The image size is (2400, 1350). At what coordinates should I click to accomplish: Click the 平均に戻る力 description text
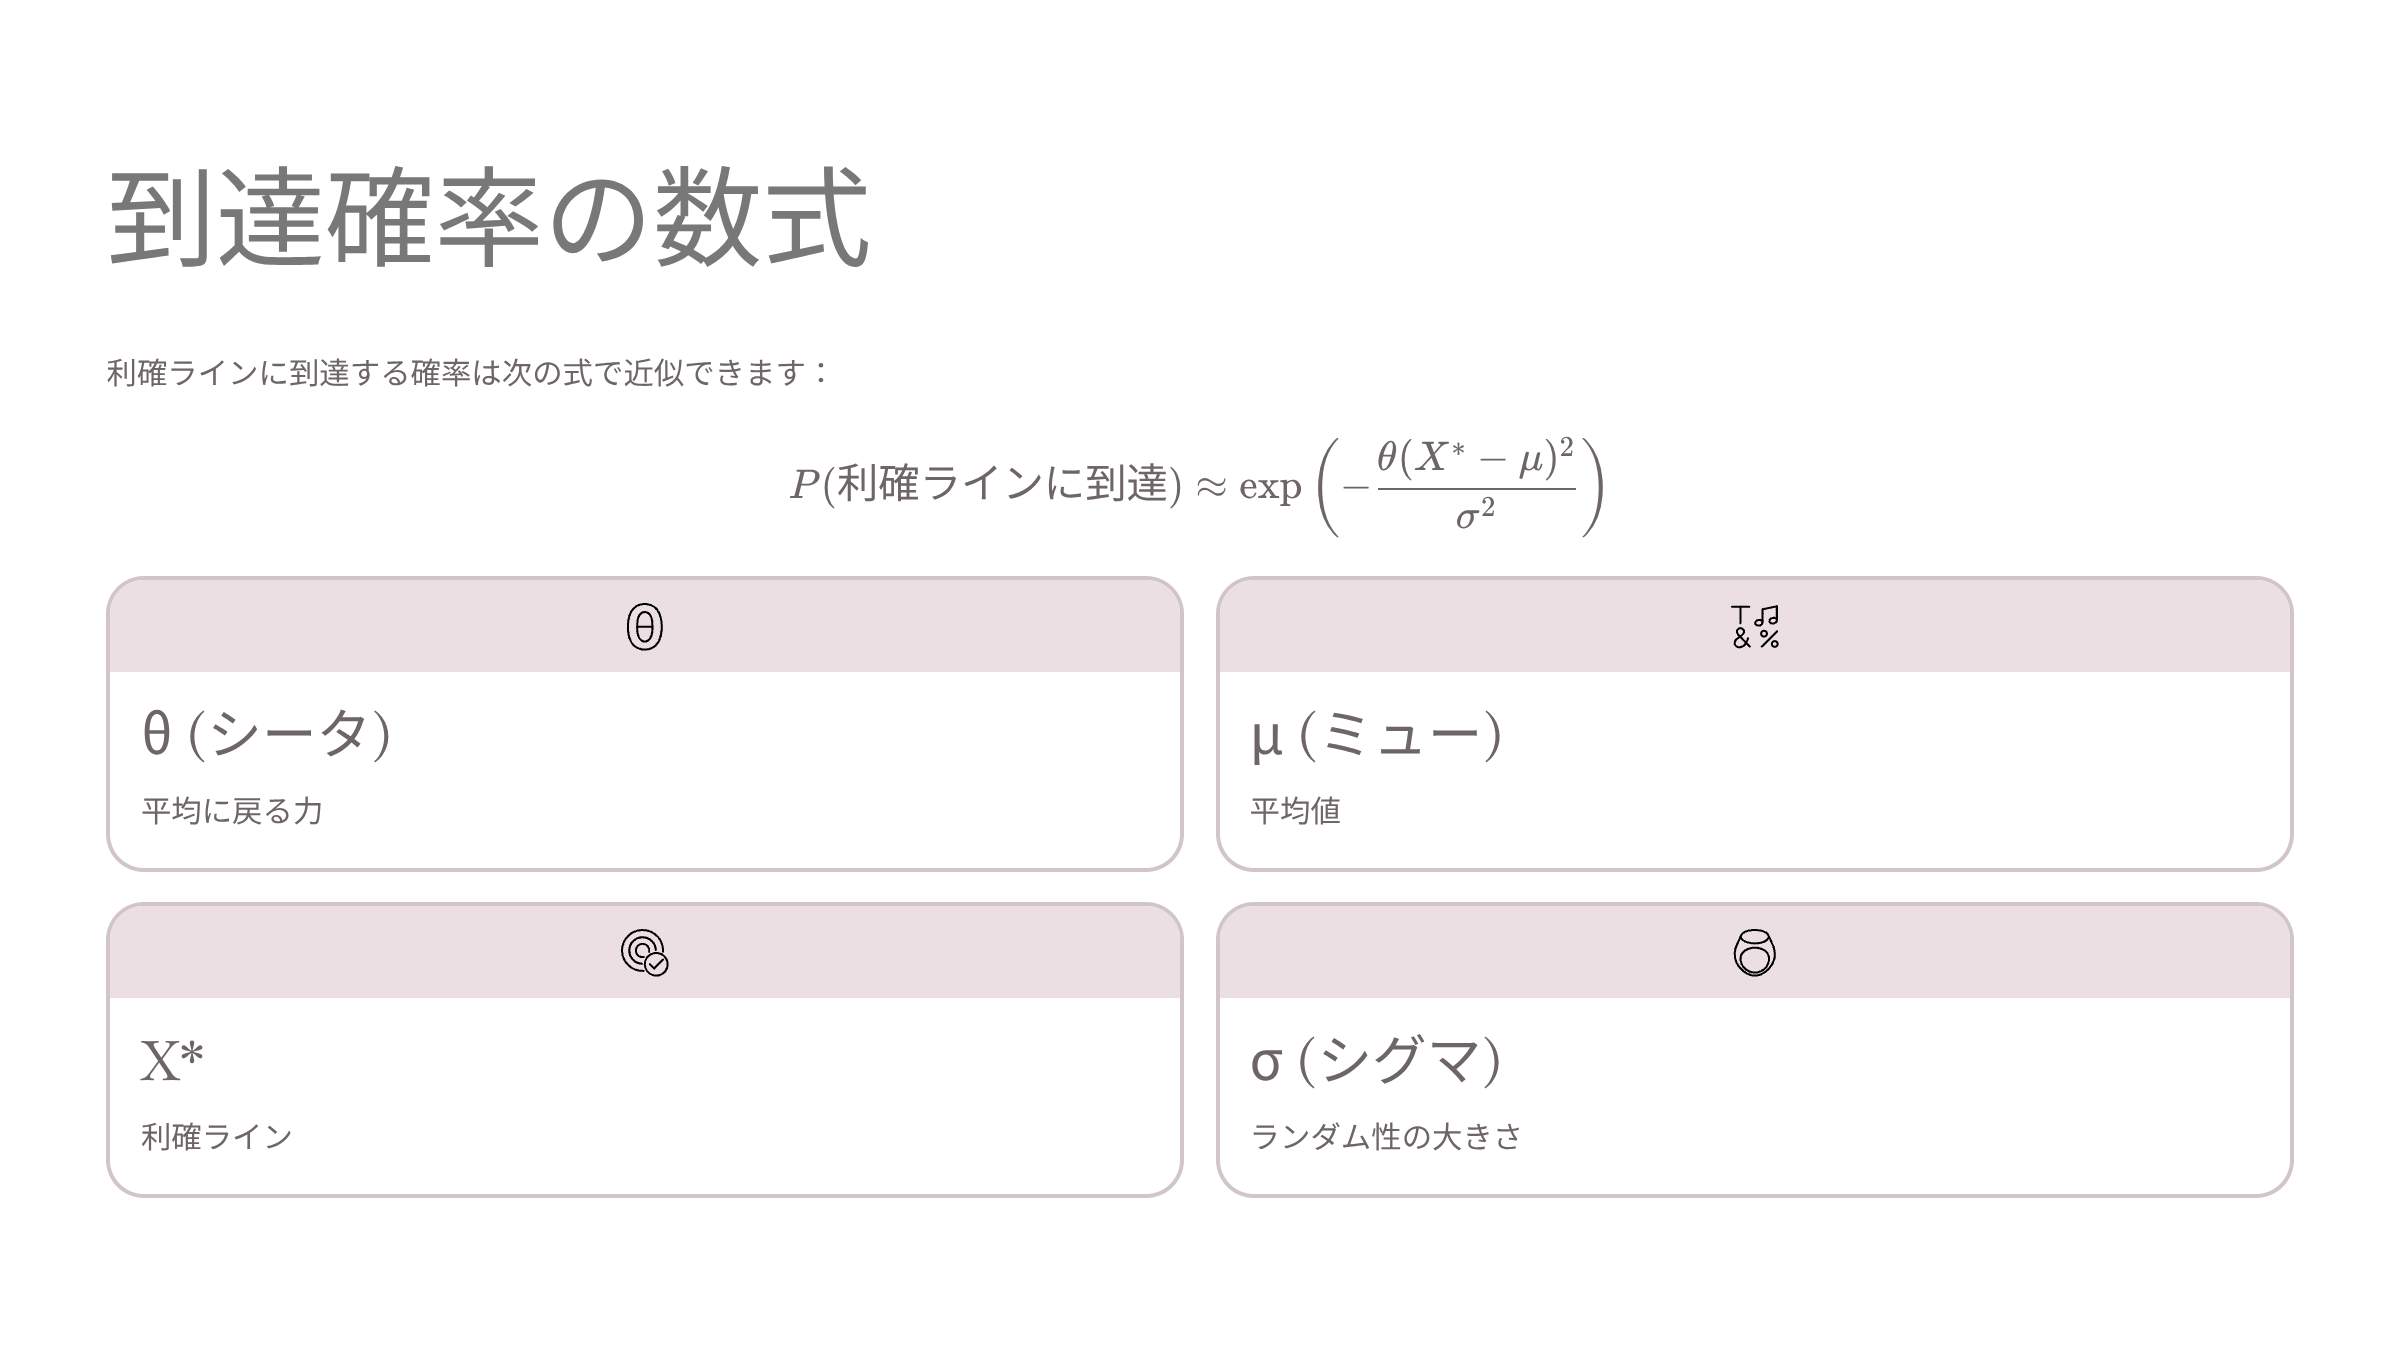(x=232, y=811)
